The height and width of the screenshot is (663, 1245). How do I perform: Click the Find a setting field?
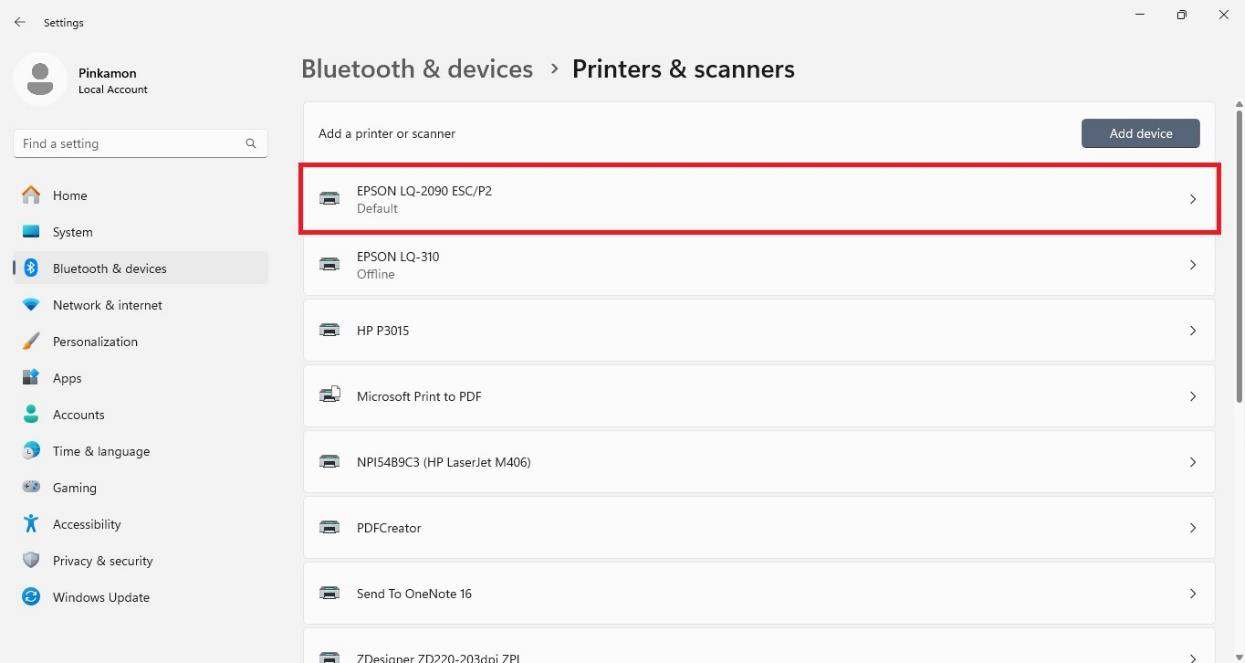(130, 144)
